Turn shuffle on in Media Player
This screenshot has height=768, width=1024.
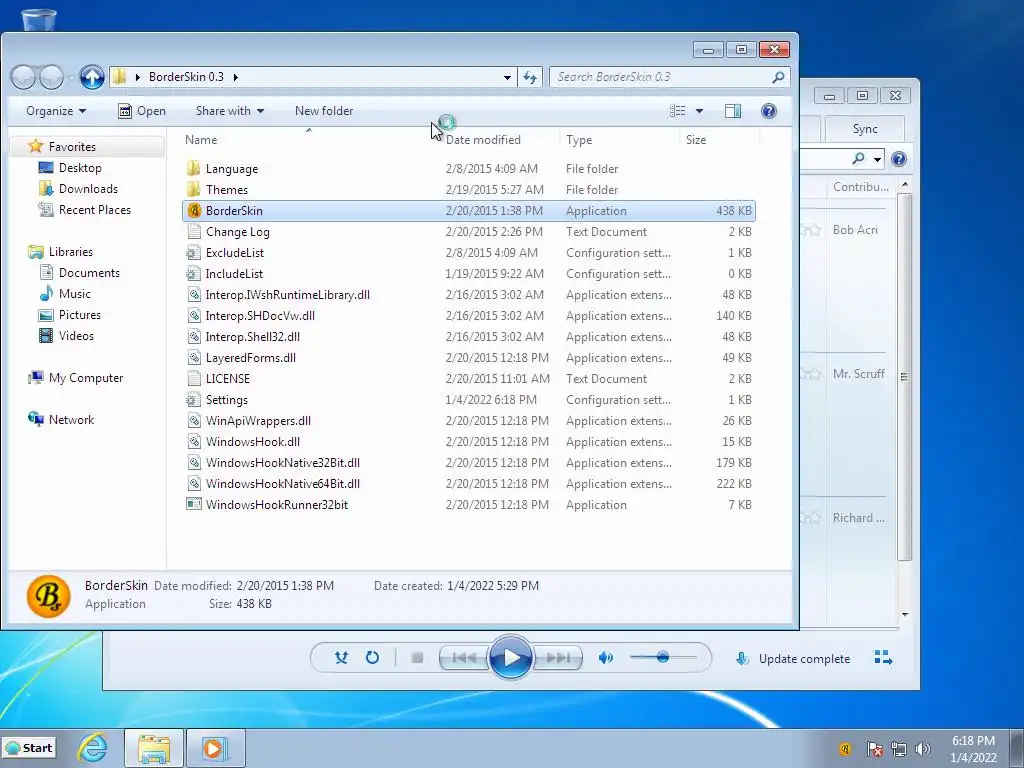click(x=341, y=658)
